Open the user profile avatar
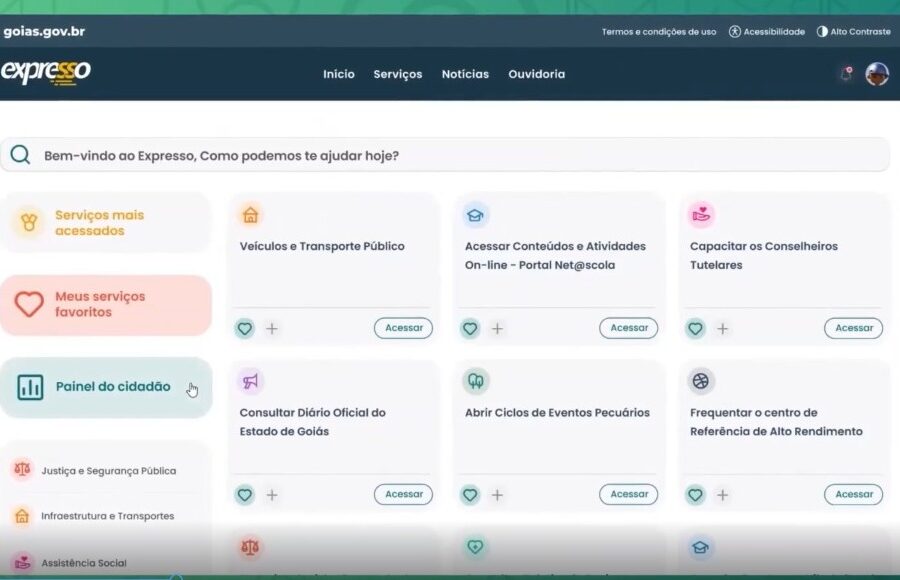Image resolution: width=900 pixels, height=580 pixels. (x=877, y=74)
